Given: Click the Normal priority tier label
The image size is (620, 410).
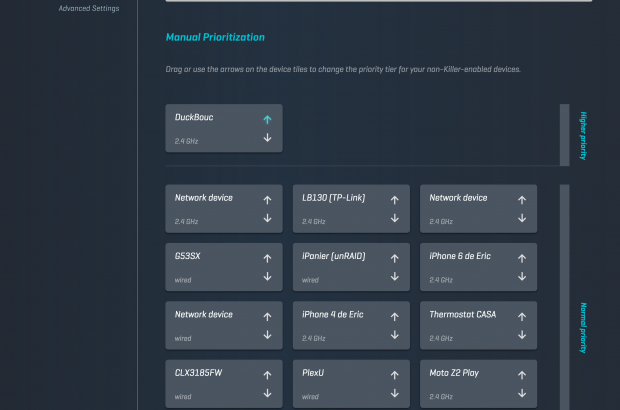Looking at the screenshot, I should [584, 328].
